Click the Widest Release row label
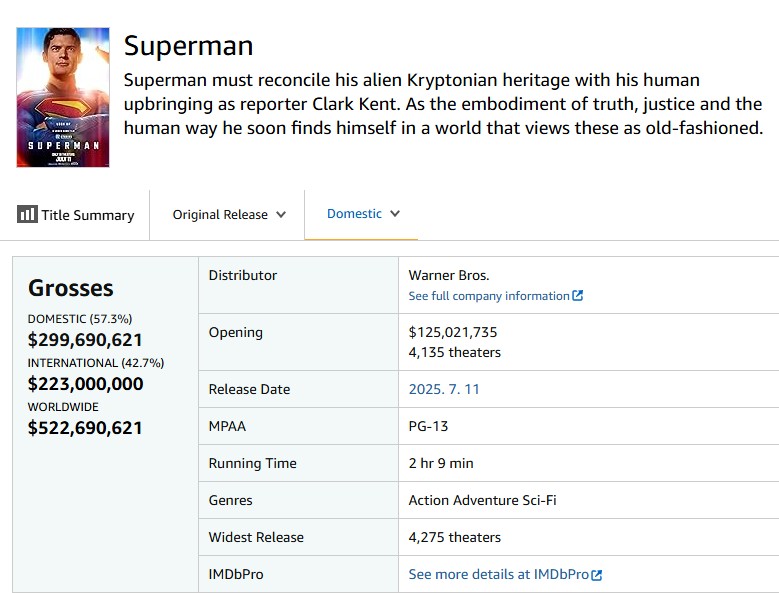 tap(256, 537)
